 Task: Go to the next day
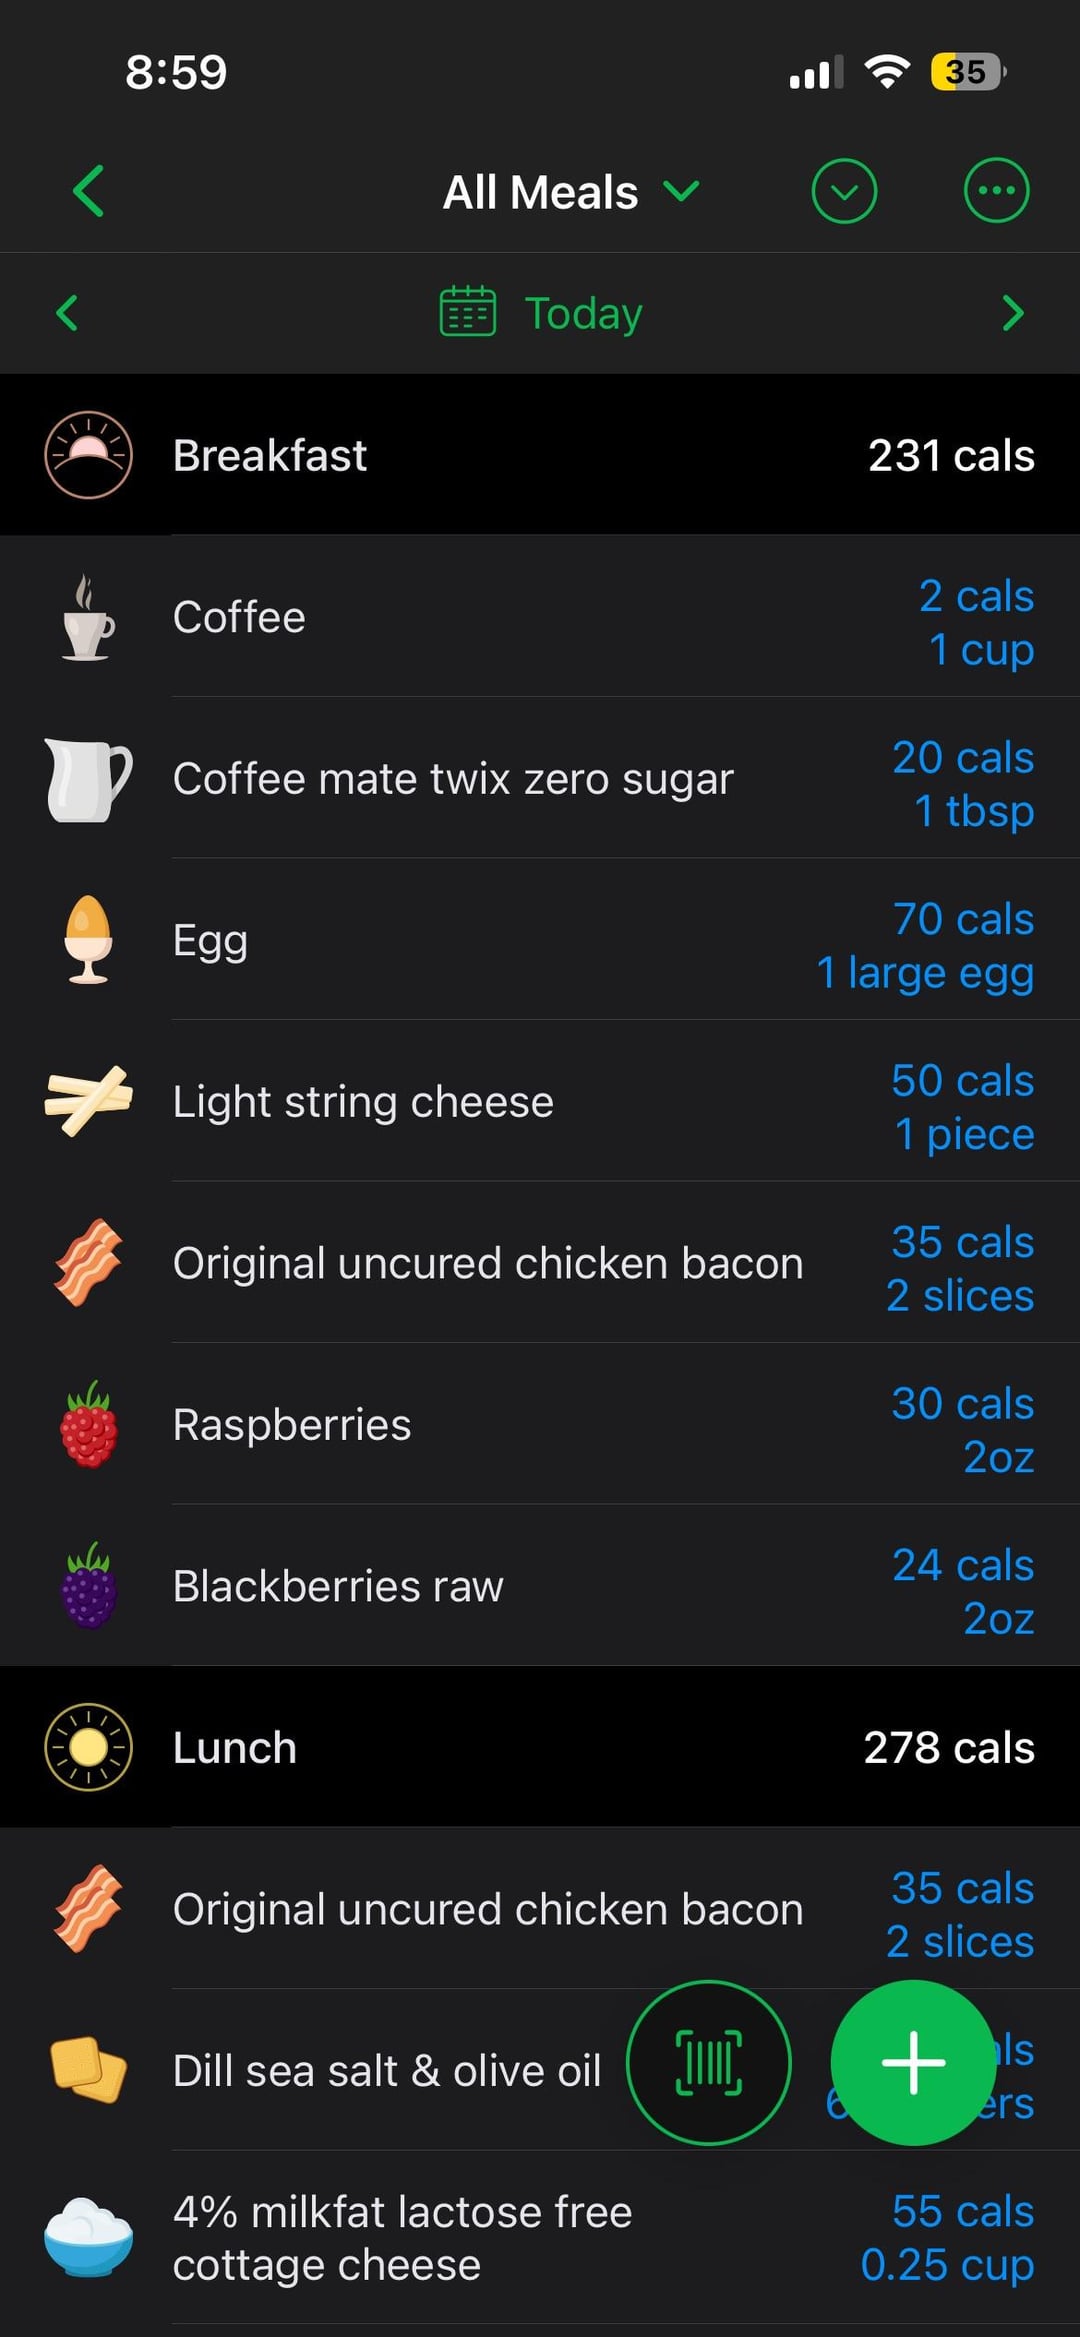point(1012,313)
